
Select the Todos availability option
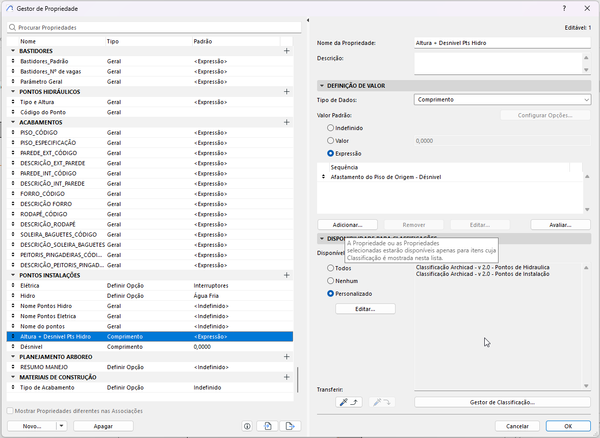(330, 268)
